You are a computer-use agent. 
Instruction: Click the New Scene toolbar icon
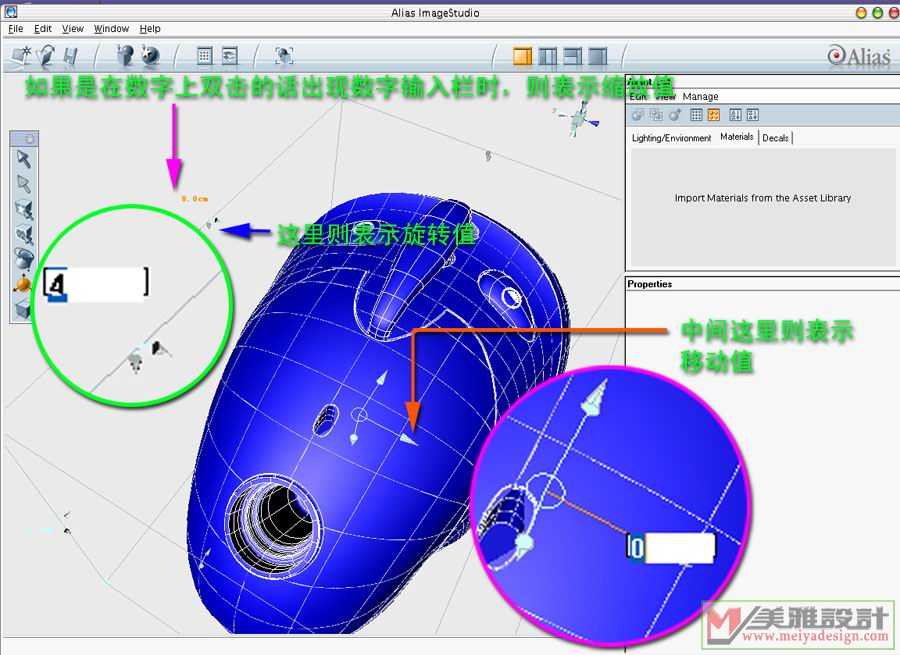21,55
